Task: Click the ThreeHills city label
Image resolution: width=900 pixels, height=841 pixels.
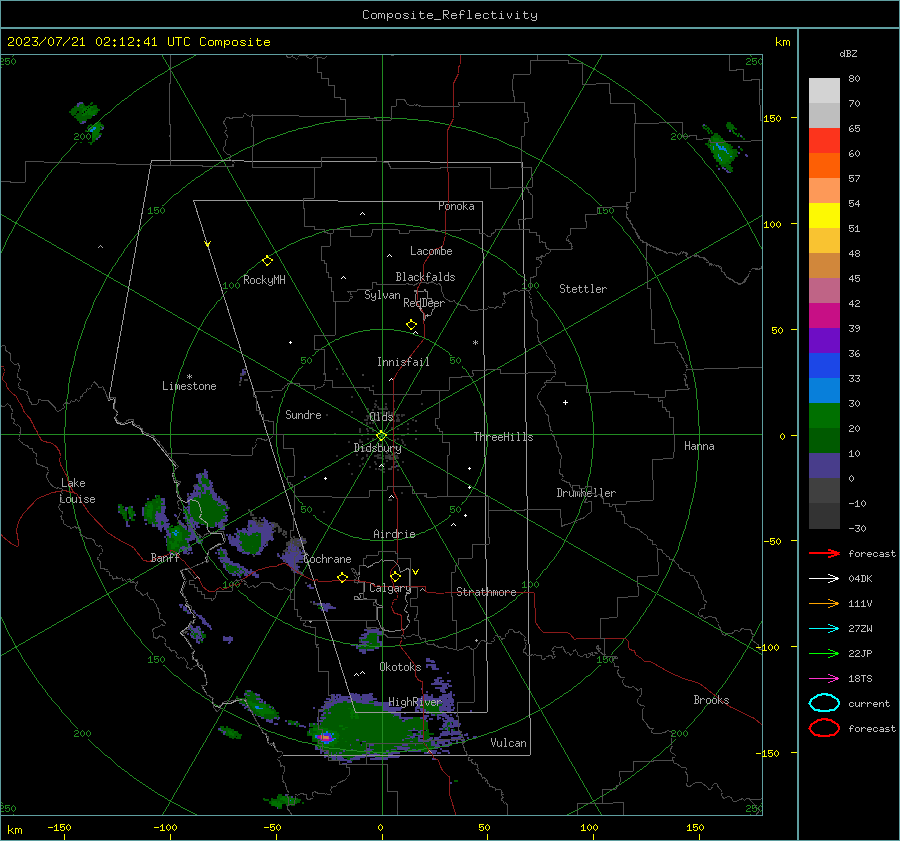Action: tap(503, 437)
